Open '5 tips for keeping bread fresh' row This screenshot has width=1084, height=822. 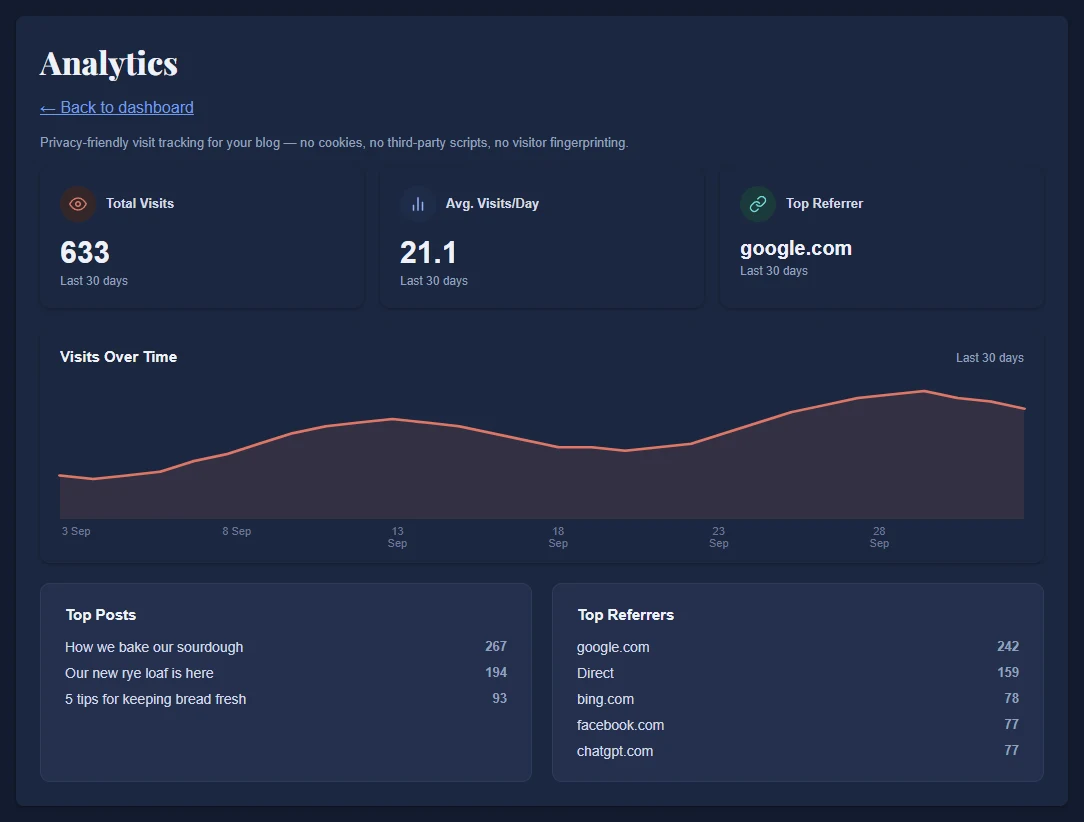point(286,699)
